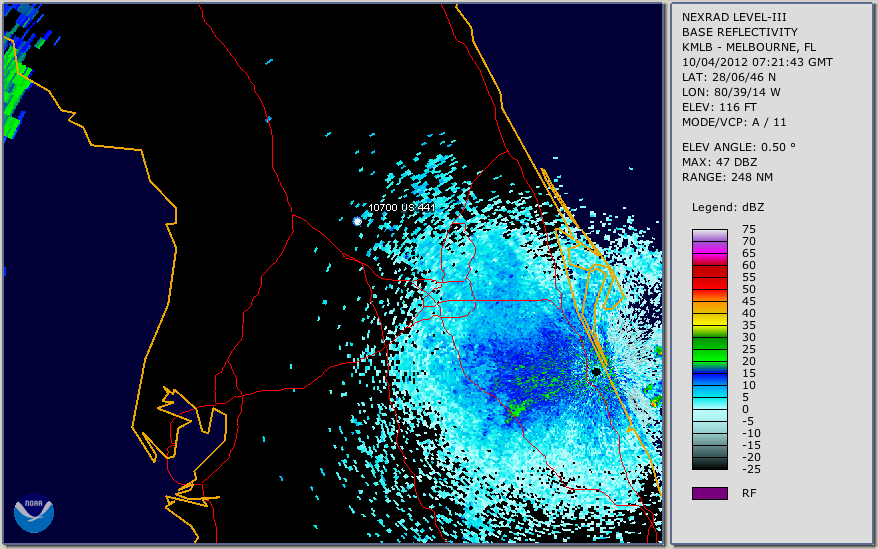Click the "10700 US 441" map label

pos(401,207)
